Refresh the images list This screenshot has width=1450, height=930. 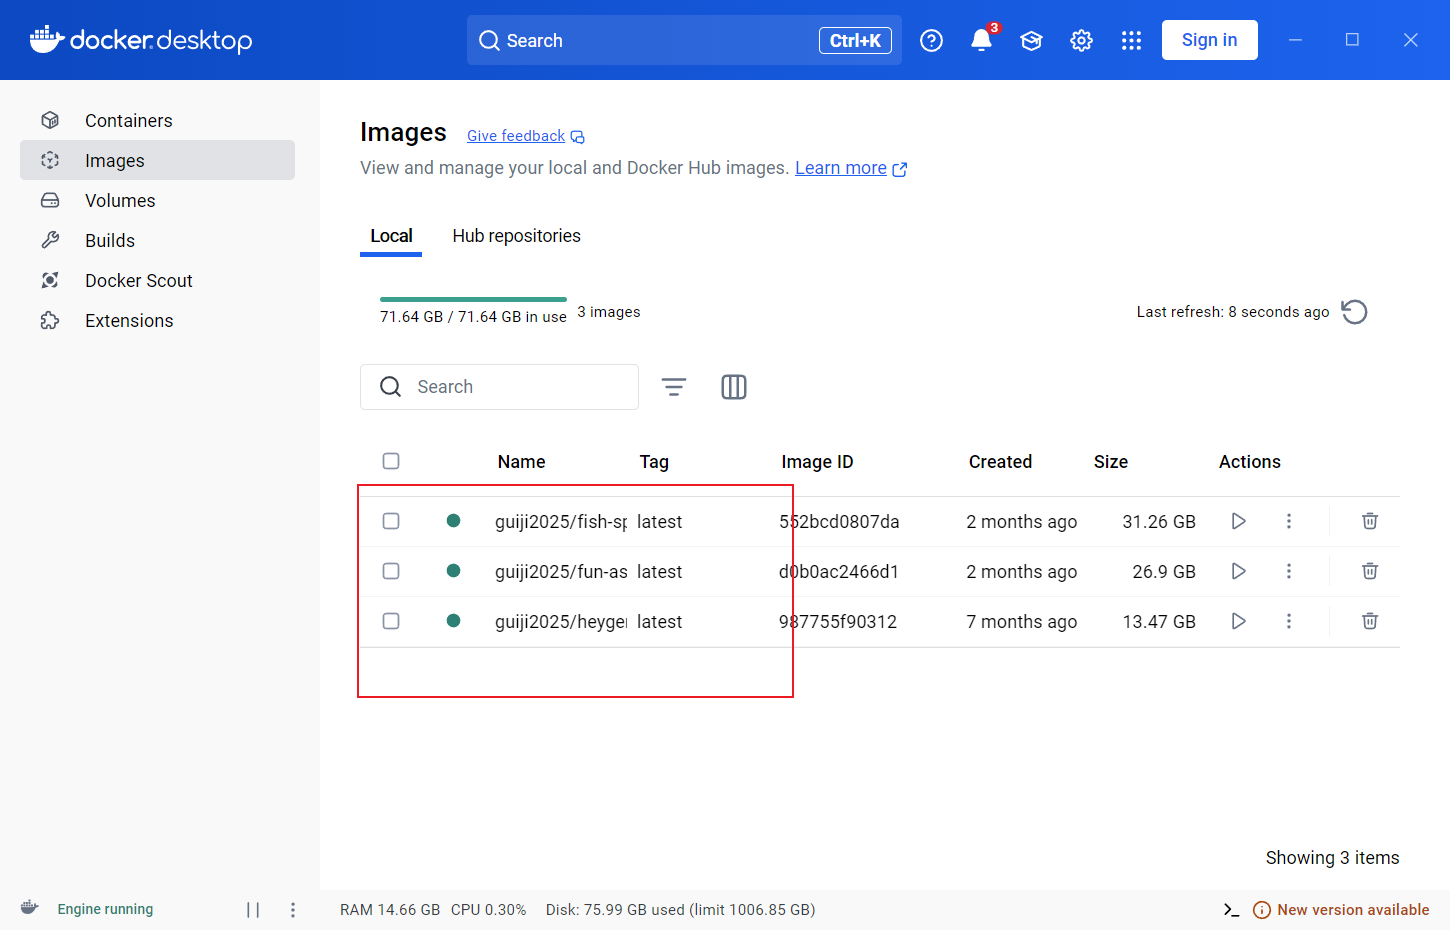coord(1354,312)
